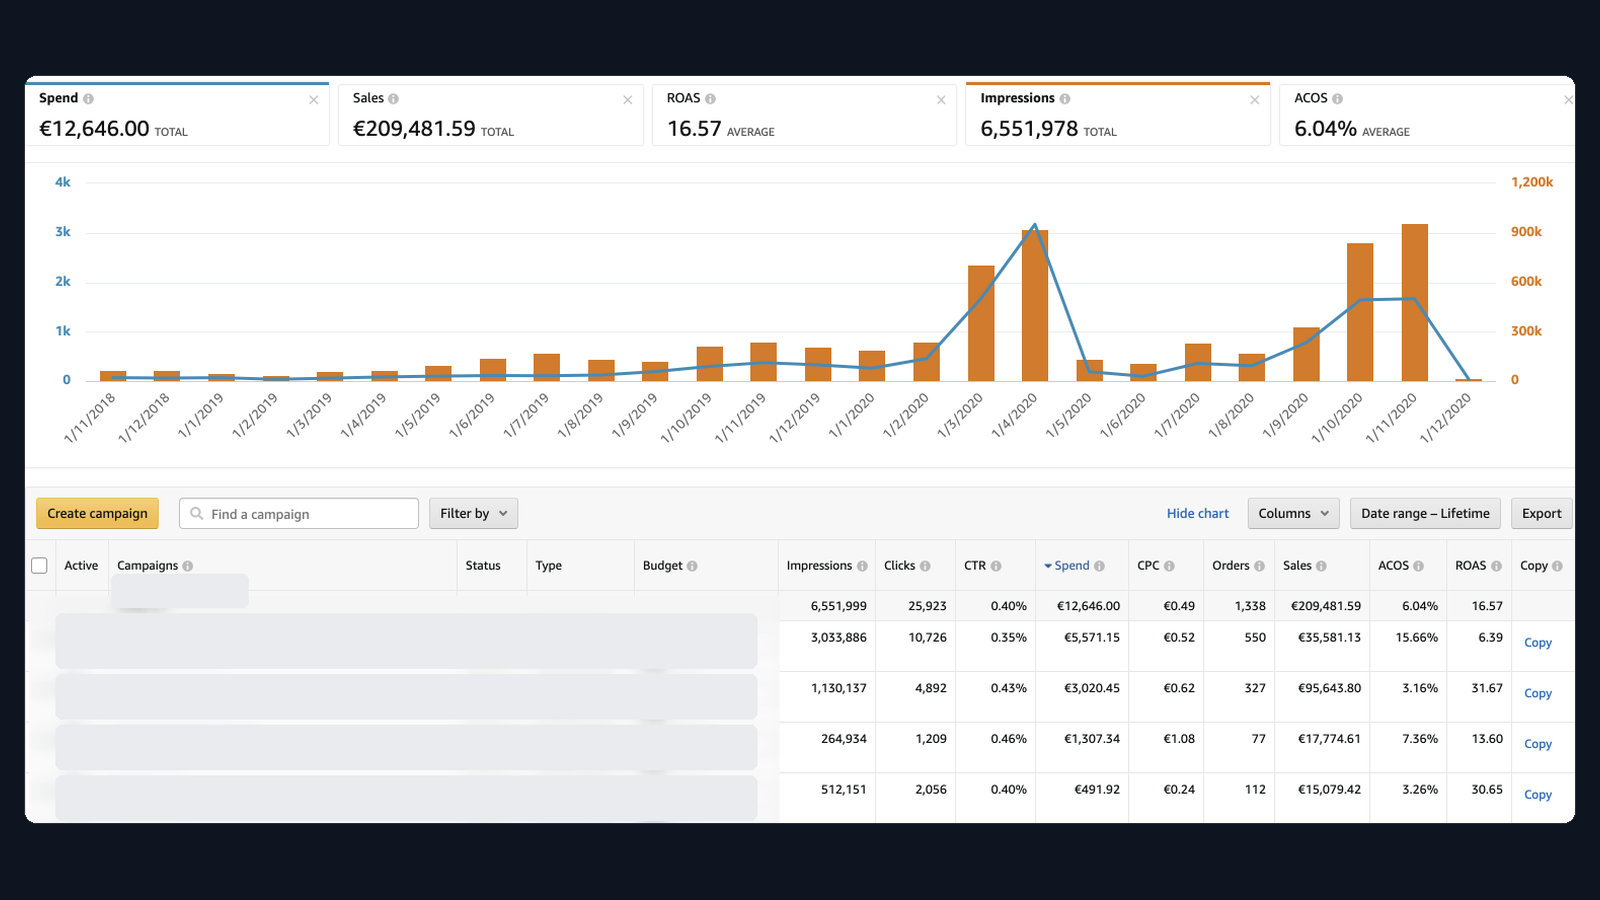The height and width of the screenshot is (900, 1600).
Task: Click the Create campaign button
Action: (x=97, y=513)
